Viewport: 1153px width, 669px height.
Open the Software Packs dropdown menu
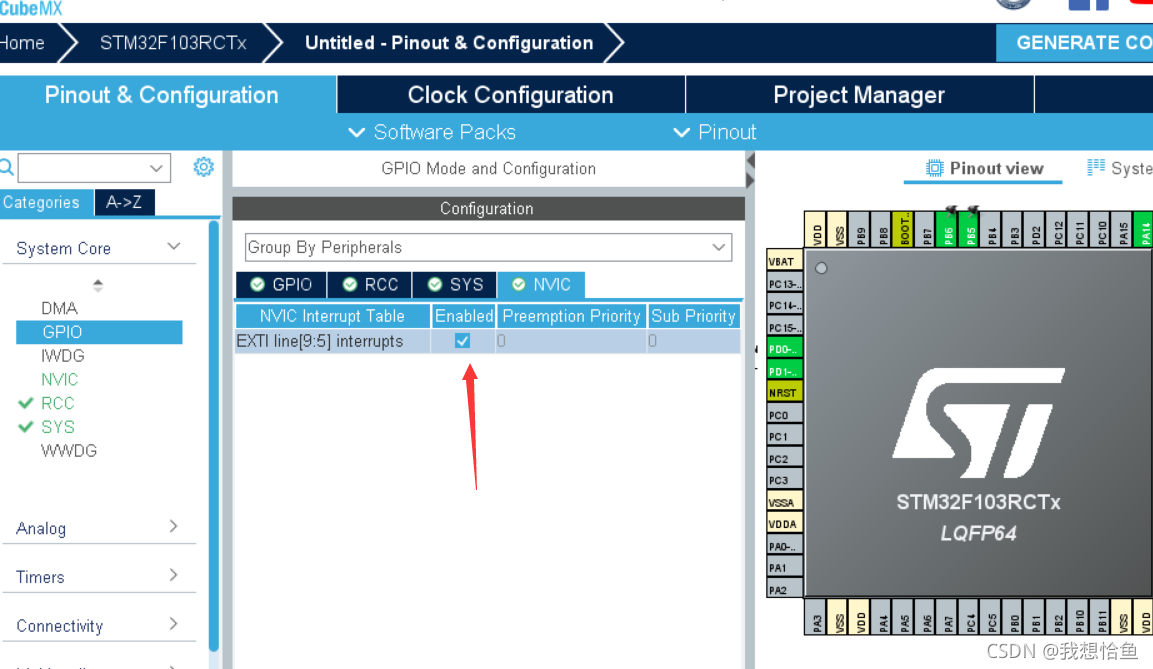tap(432, 132)
